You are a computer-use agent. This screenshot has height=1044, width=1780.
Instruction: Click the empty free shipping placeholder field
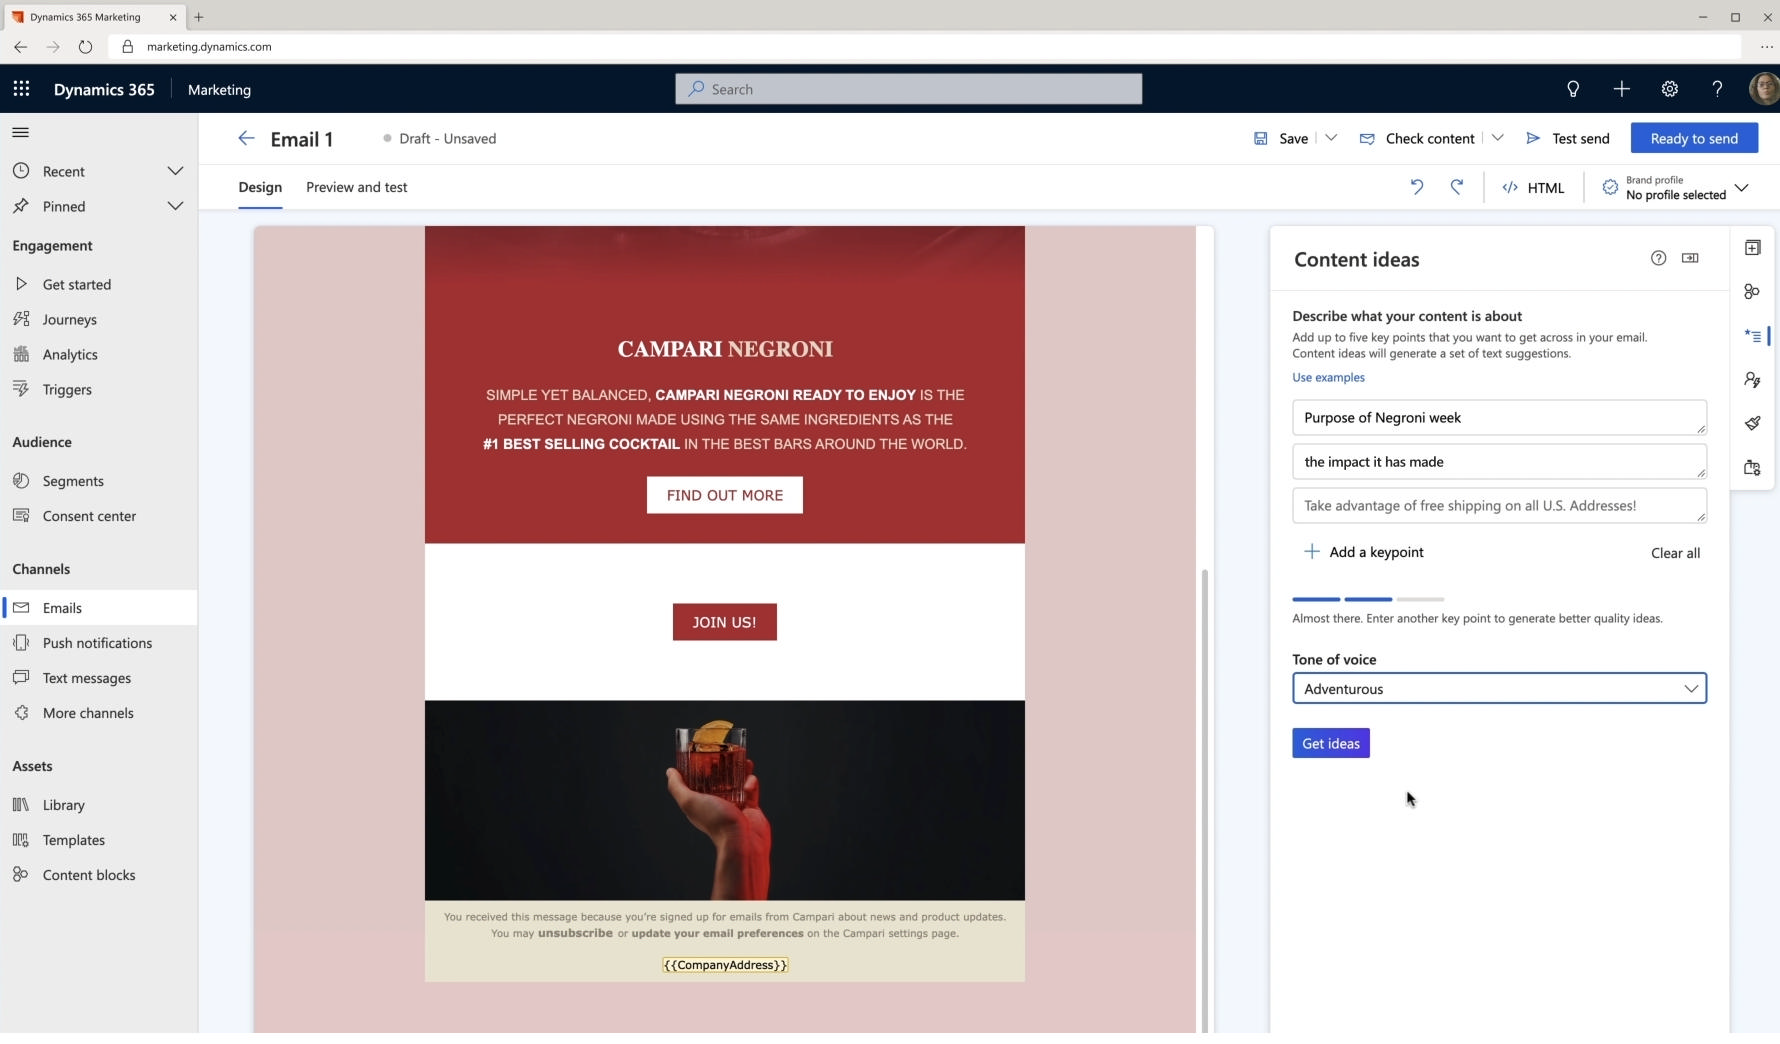(1499, 505)
